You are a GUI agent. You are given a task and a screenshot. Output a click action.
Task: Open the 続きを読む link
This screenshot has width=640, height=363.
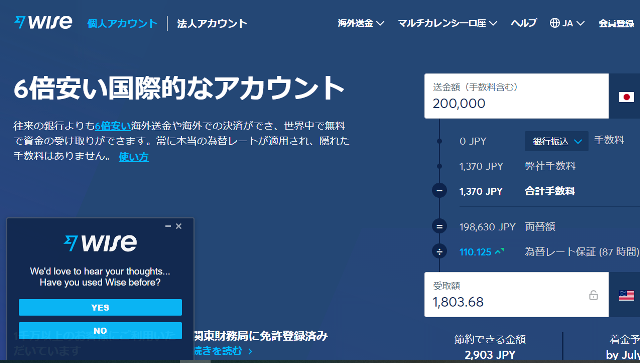pyautogui.click(x=223, y=351)
